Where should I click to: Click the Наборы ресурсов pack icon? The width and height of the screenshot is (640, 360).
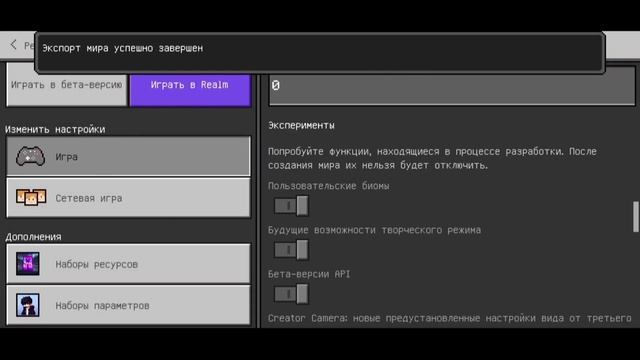point(28,264)
